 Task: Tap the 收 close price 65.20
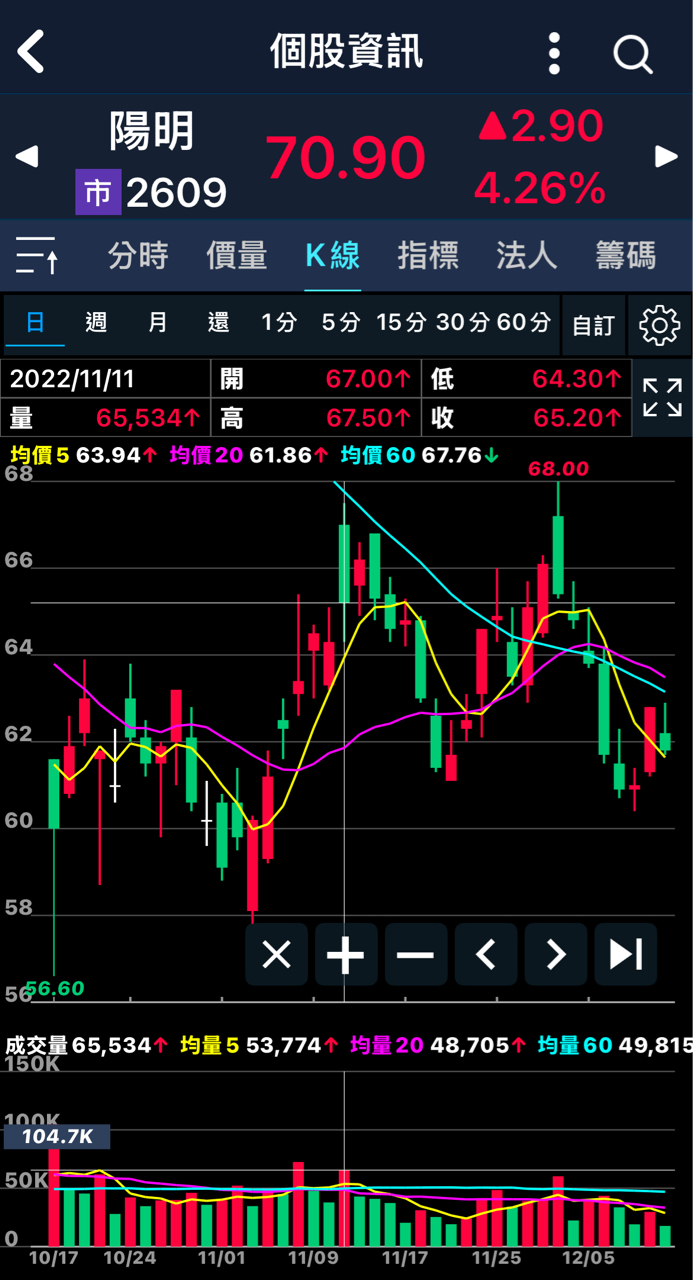pyautogui.click(x=527, y=417)
